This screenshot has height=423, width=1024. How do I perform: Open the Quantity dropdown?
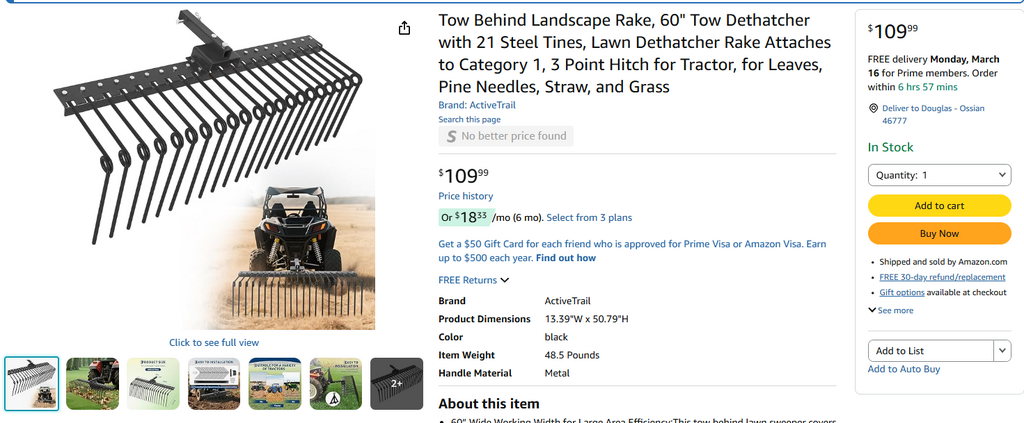939,175
